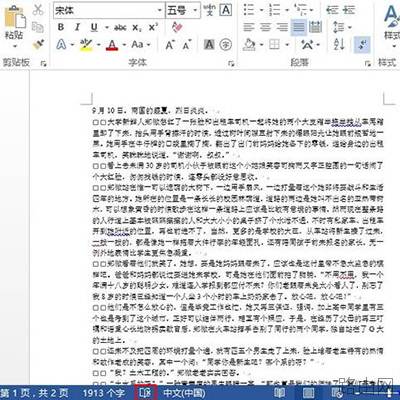The height and width of the screenshot is (400, 400).
Task: Decrease paragraph indent
Action: click(x=332, y=10)
